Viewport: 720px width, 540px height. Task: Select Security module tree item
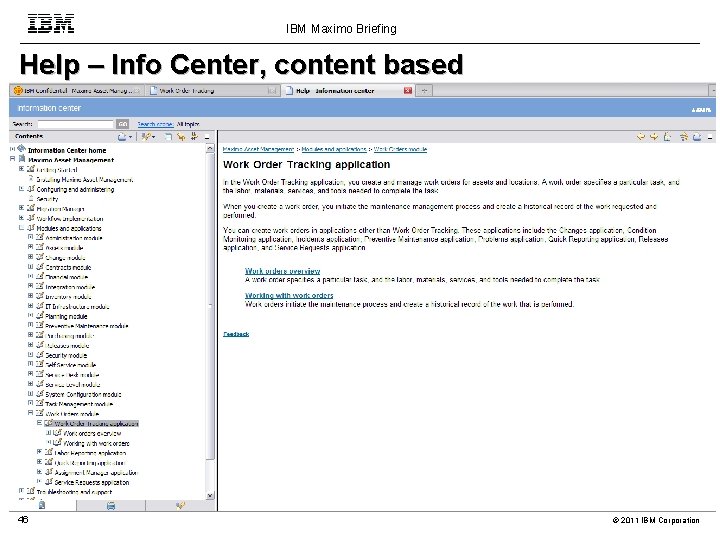(66, 355)
